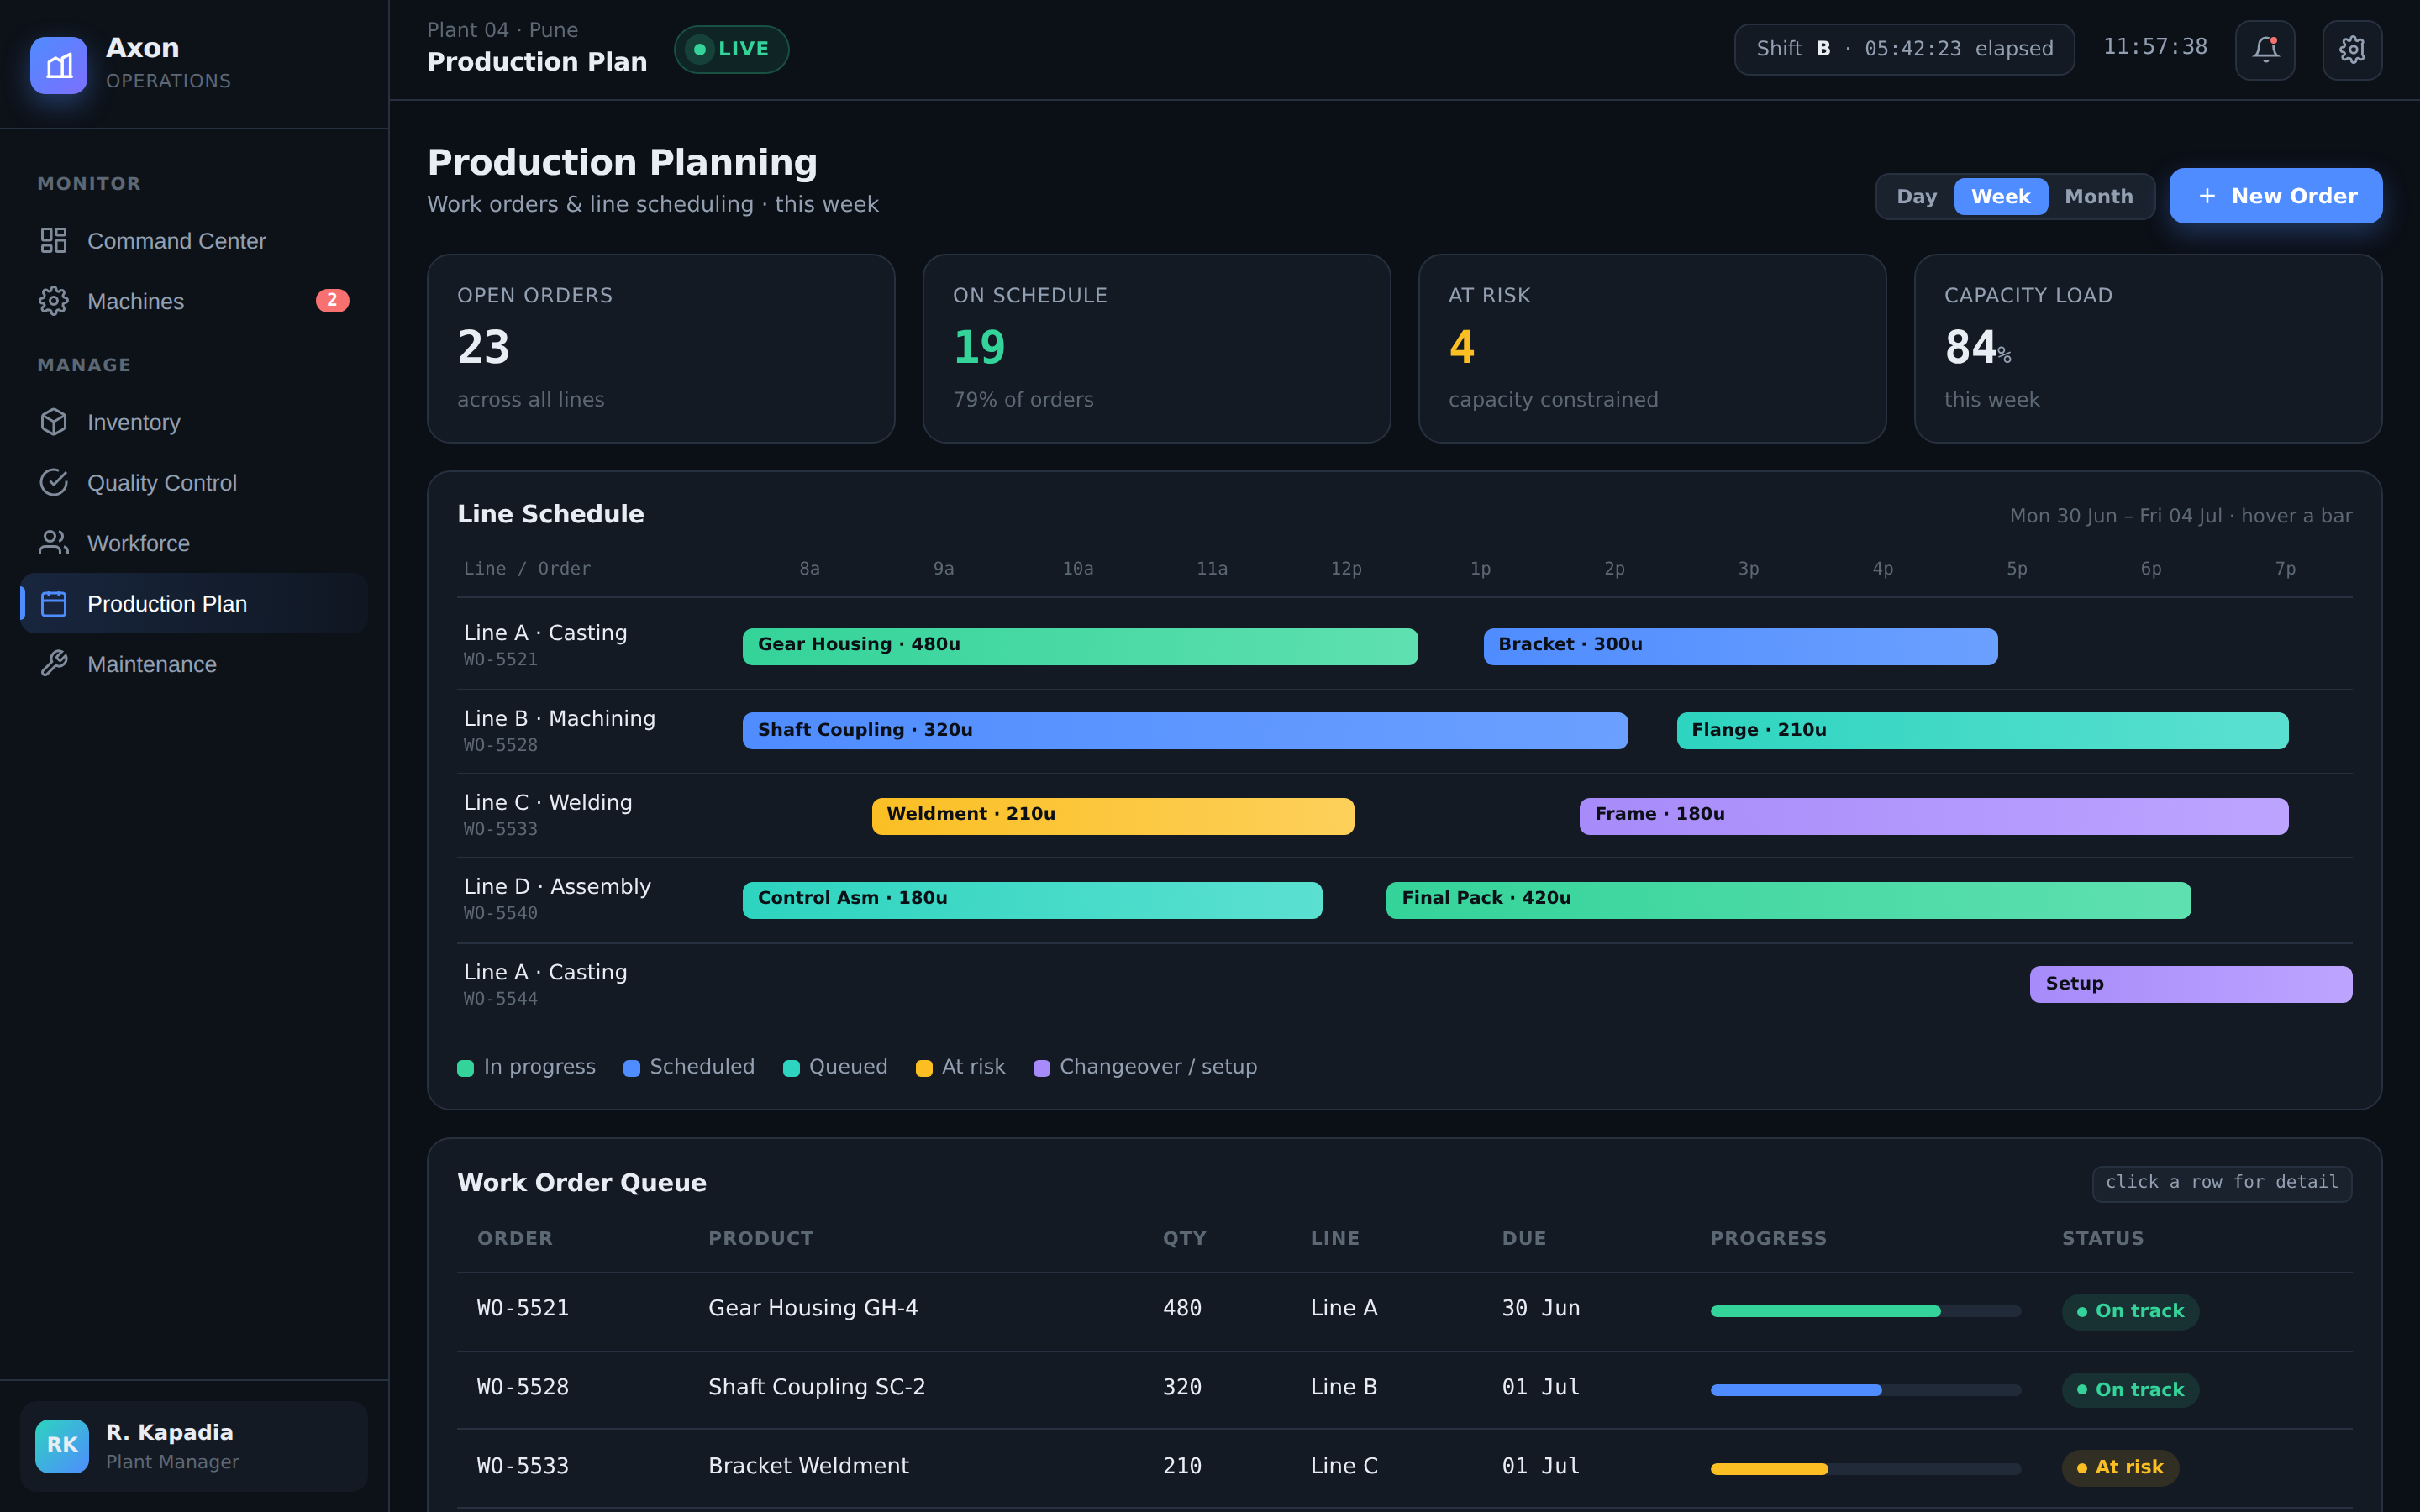Switch schedule view to Day
This screenshot has width=2420, height=1512.
pos(1916,197)
